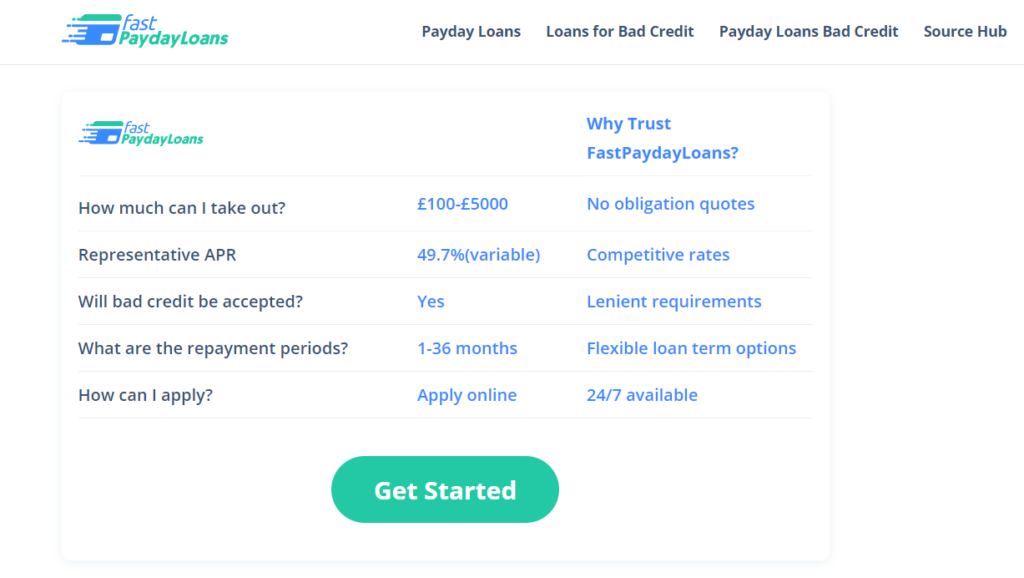Click the Representative APR row label
This screenshot has height=578, width=1024.
[157, 255]
